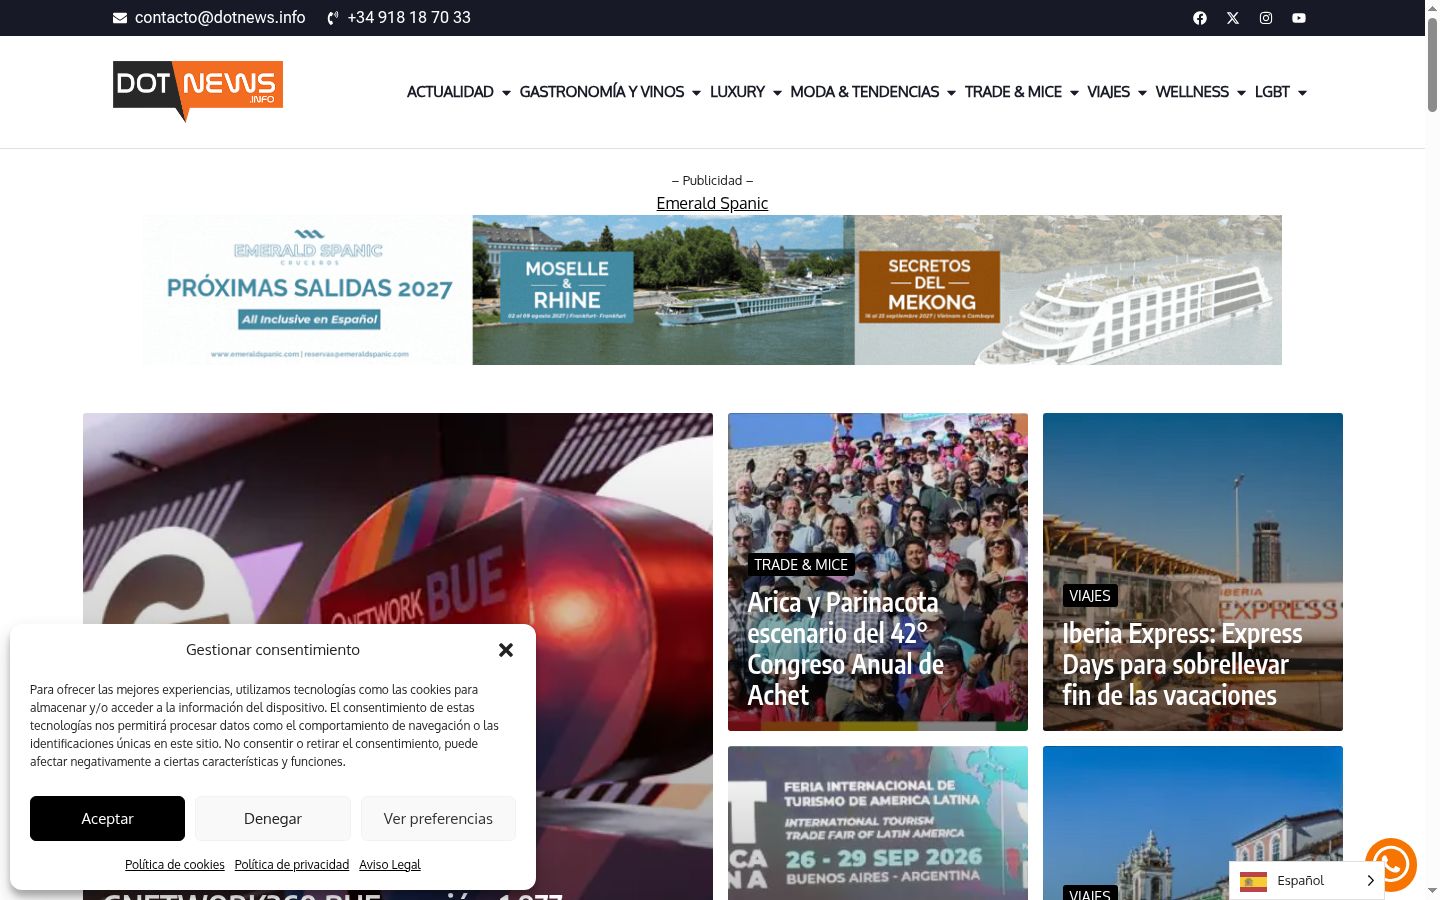Viewport: 1440px width, 900px height.
Task: Click the Denegar cookies button
Action: 273,818
